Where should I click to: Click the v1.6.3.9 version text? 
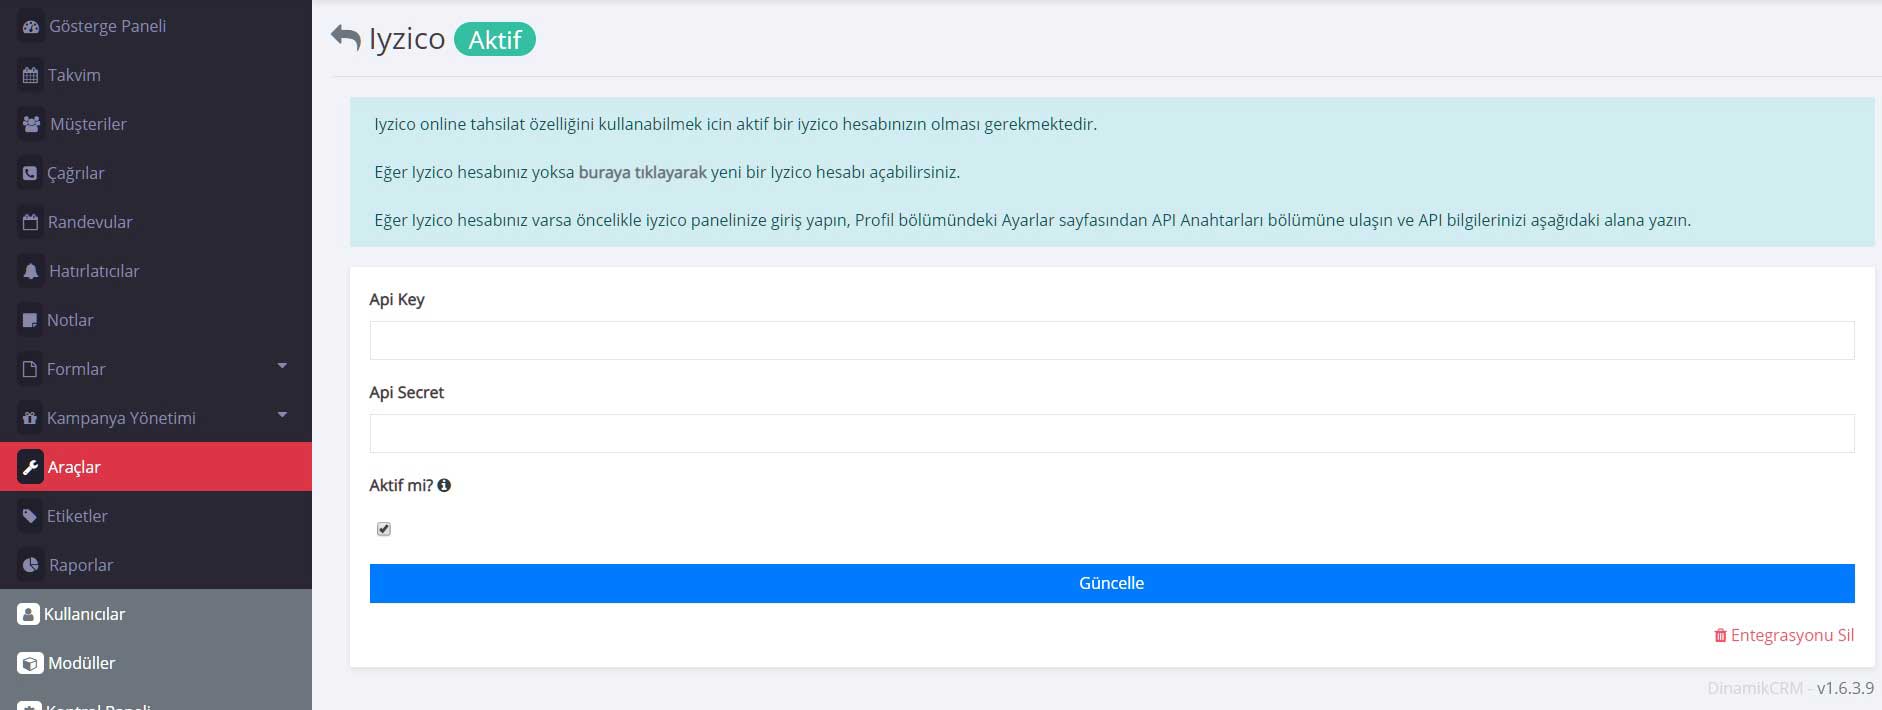(x=1845, y=688)
